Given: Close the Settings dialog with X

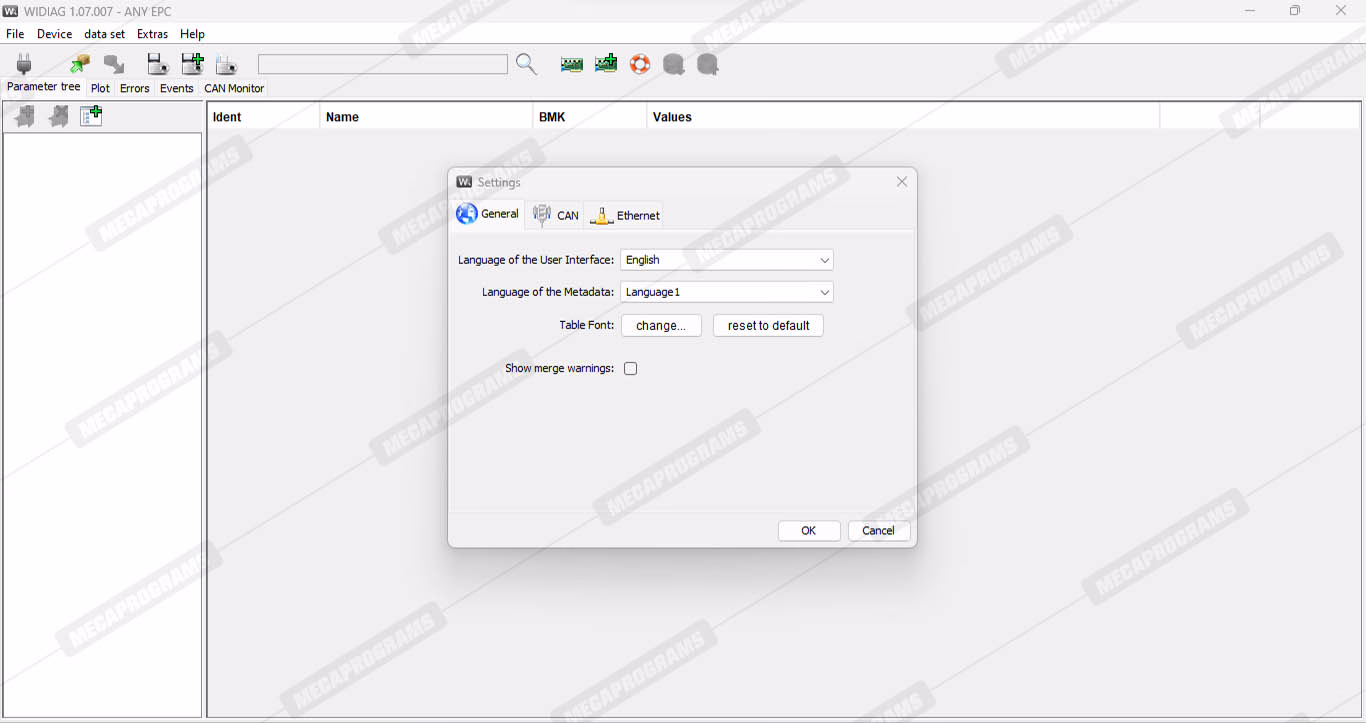Looking at the screenshot, I should 902,182.
